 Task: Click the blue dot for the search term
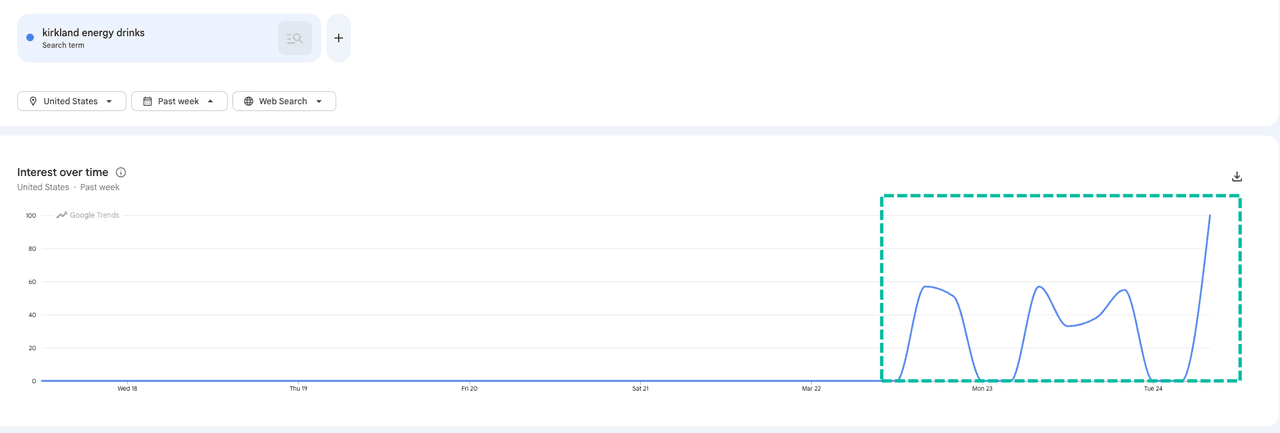[30, 38]
